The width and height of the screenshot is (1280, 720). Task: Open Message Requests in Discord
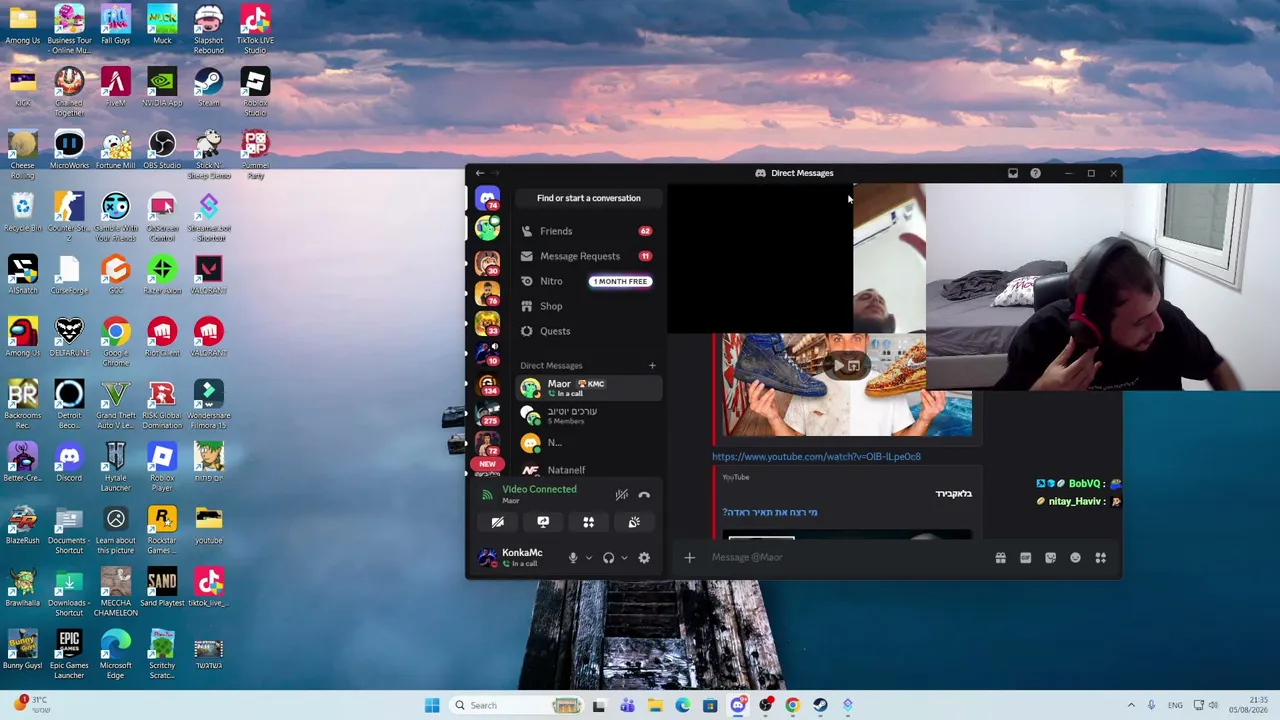(588, 256)
